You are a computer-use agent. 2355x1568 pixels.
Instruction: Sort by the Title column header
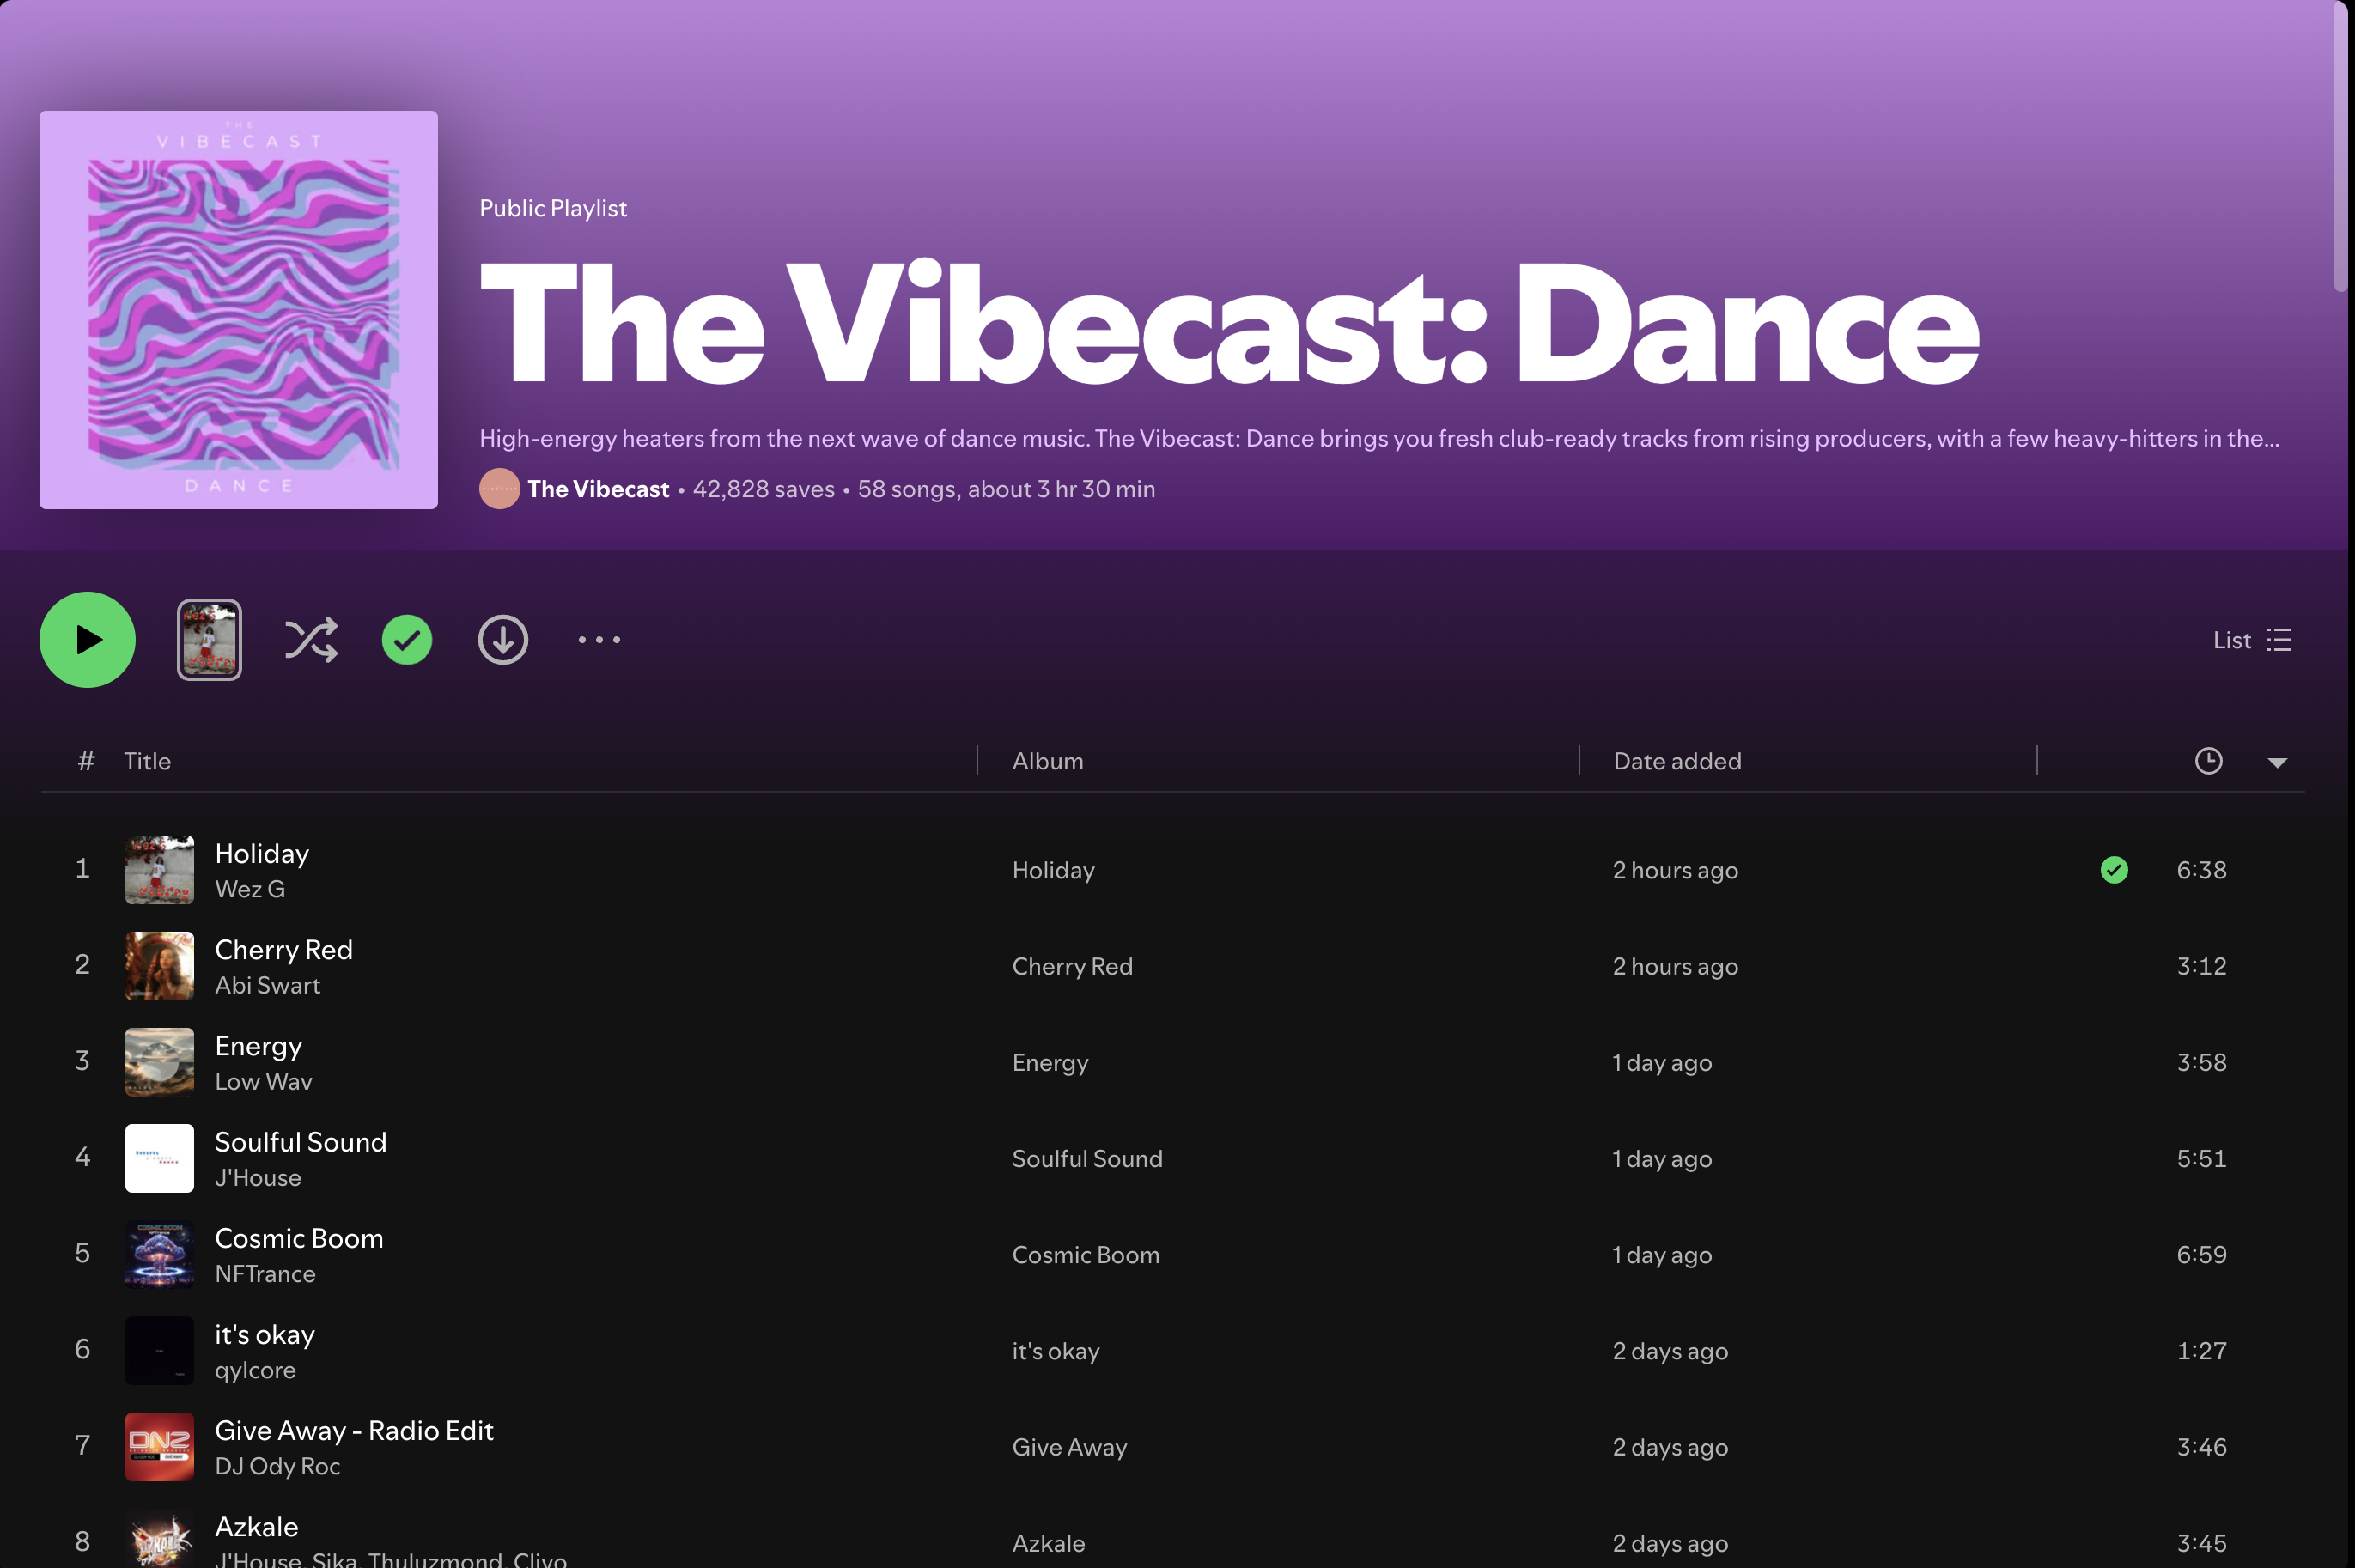147,761
